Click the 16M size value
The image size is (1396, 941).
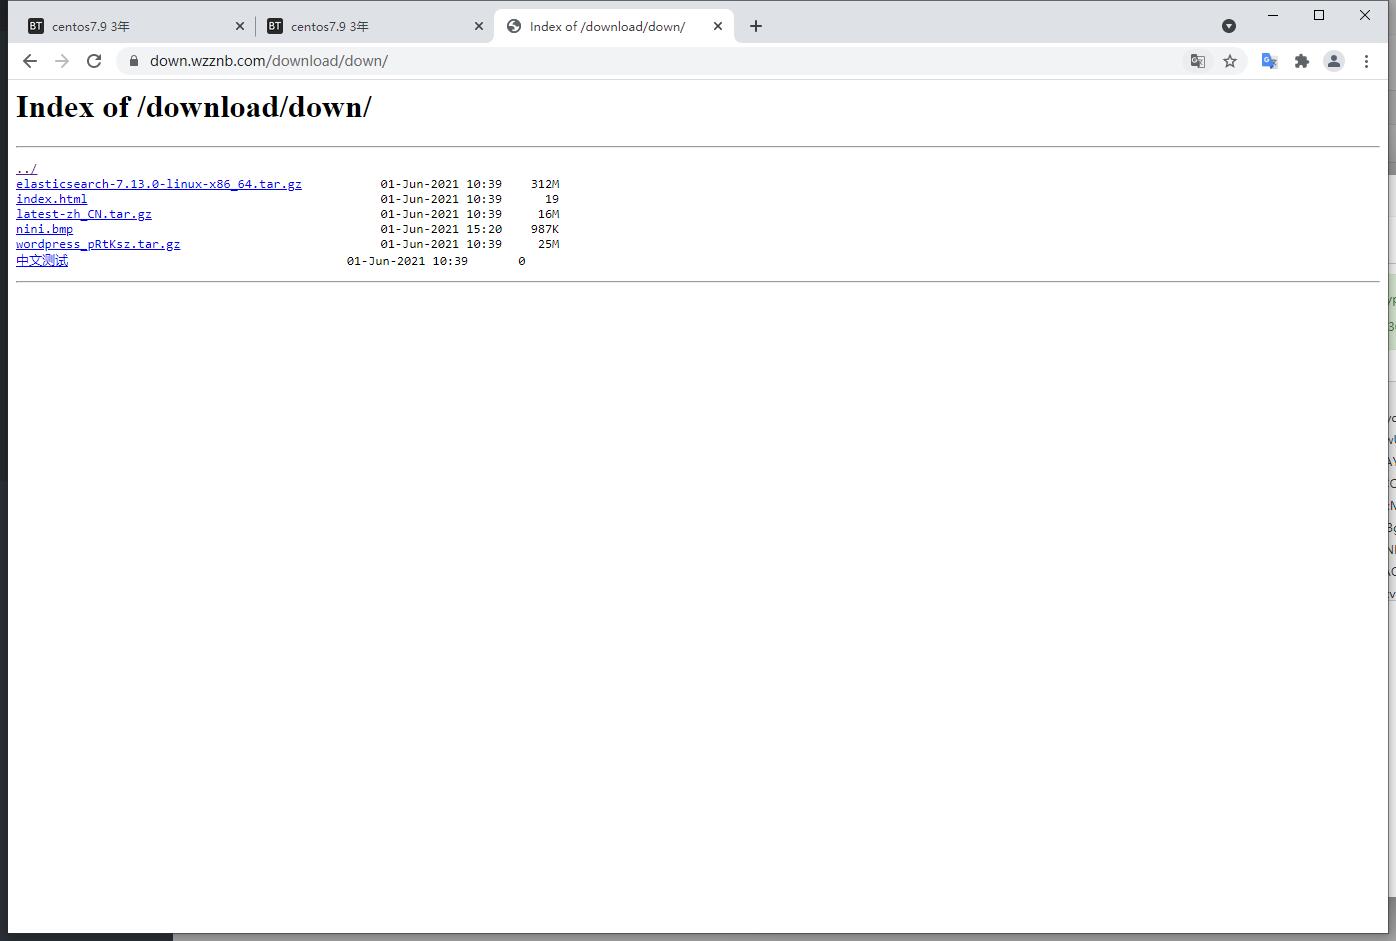pyautogui.click(x=548, y=214)
